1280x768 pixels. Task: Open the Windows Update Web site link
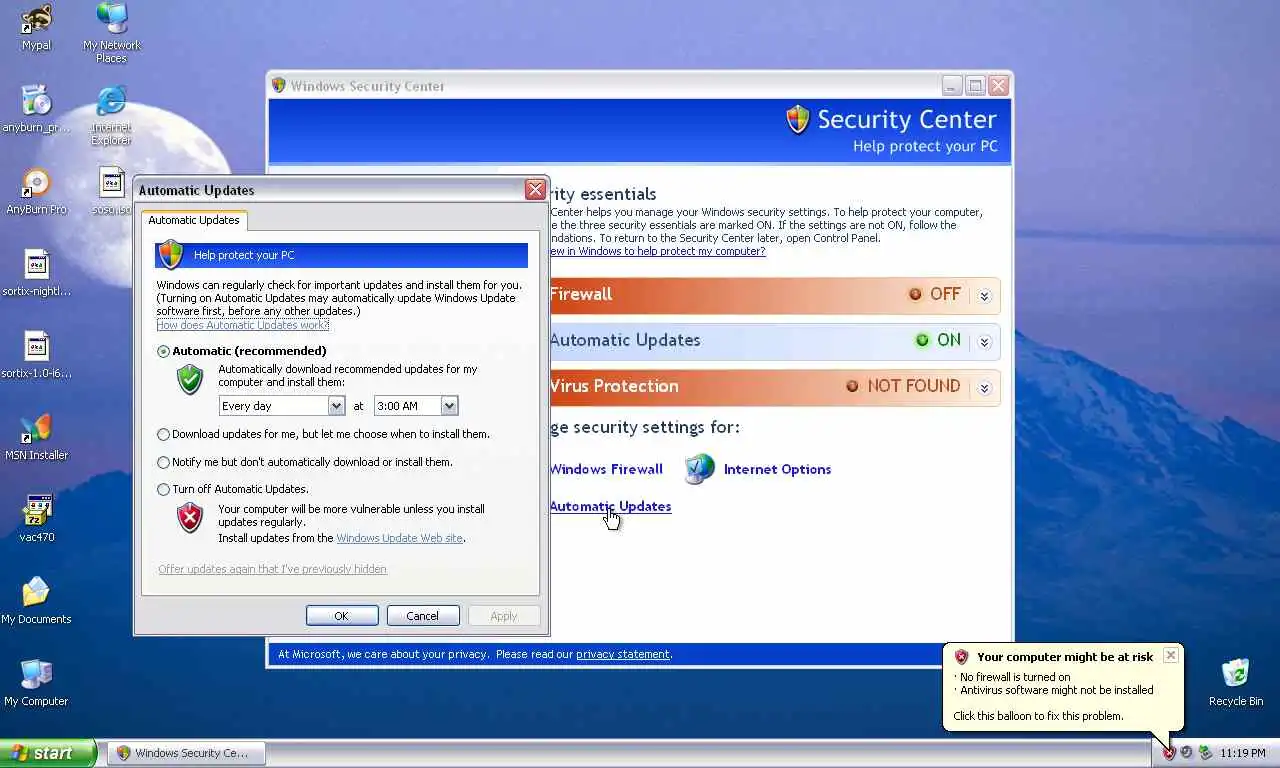[399, 538]
